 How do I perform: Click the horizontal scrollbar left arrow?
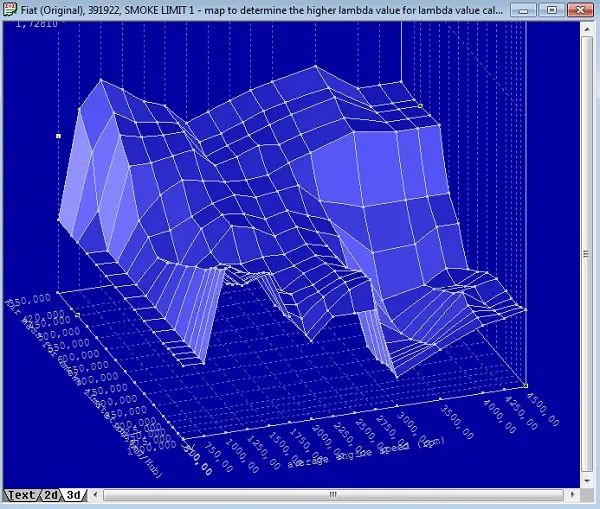(96, 495)
